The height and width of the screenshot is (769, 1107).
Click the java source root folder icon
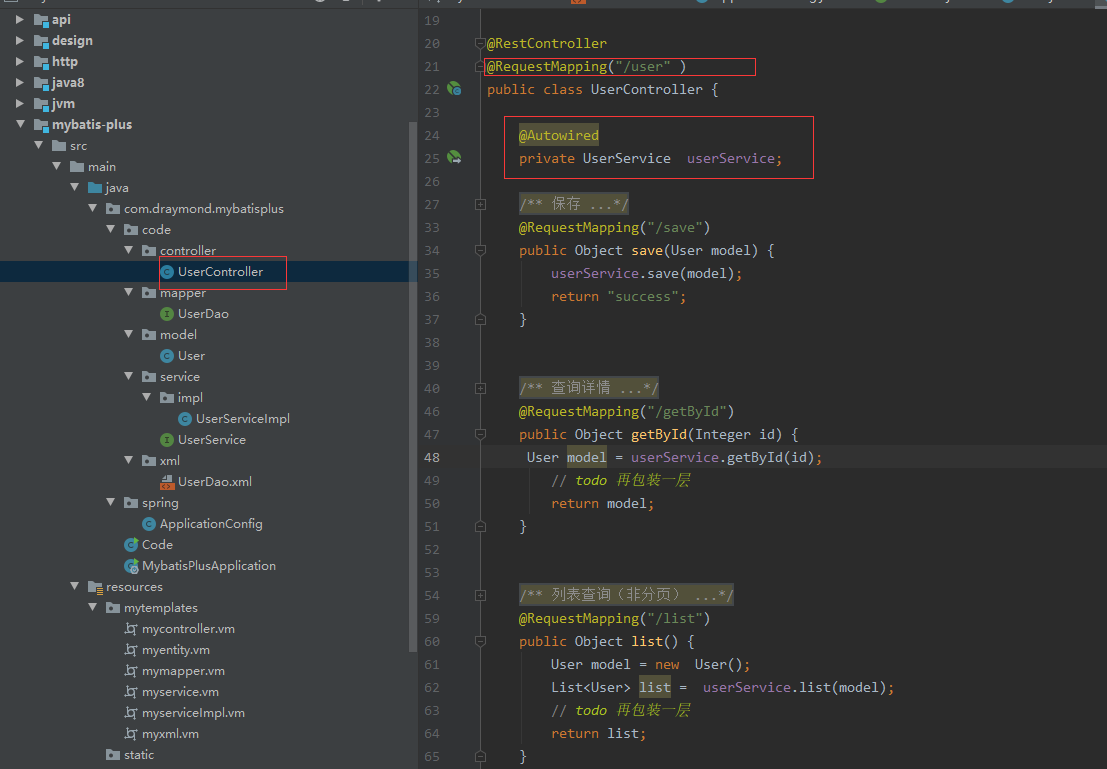point(95,188)
